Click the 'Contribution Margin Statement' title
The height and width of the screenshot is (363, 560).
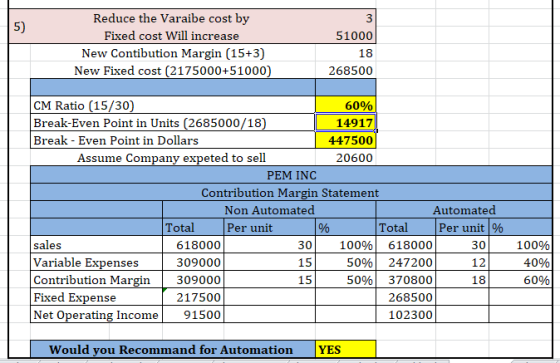click(291, 193)
